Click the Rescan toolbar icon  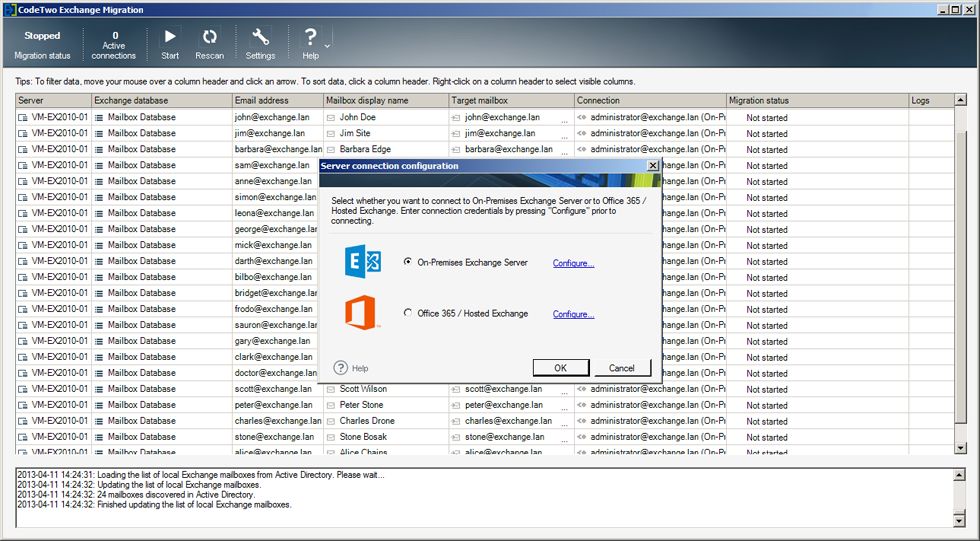pos(209,37)
